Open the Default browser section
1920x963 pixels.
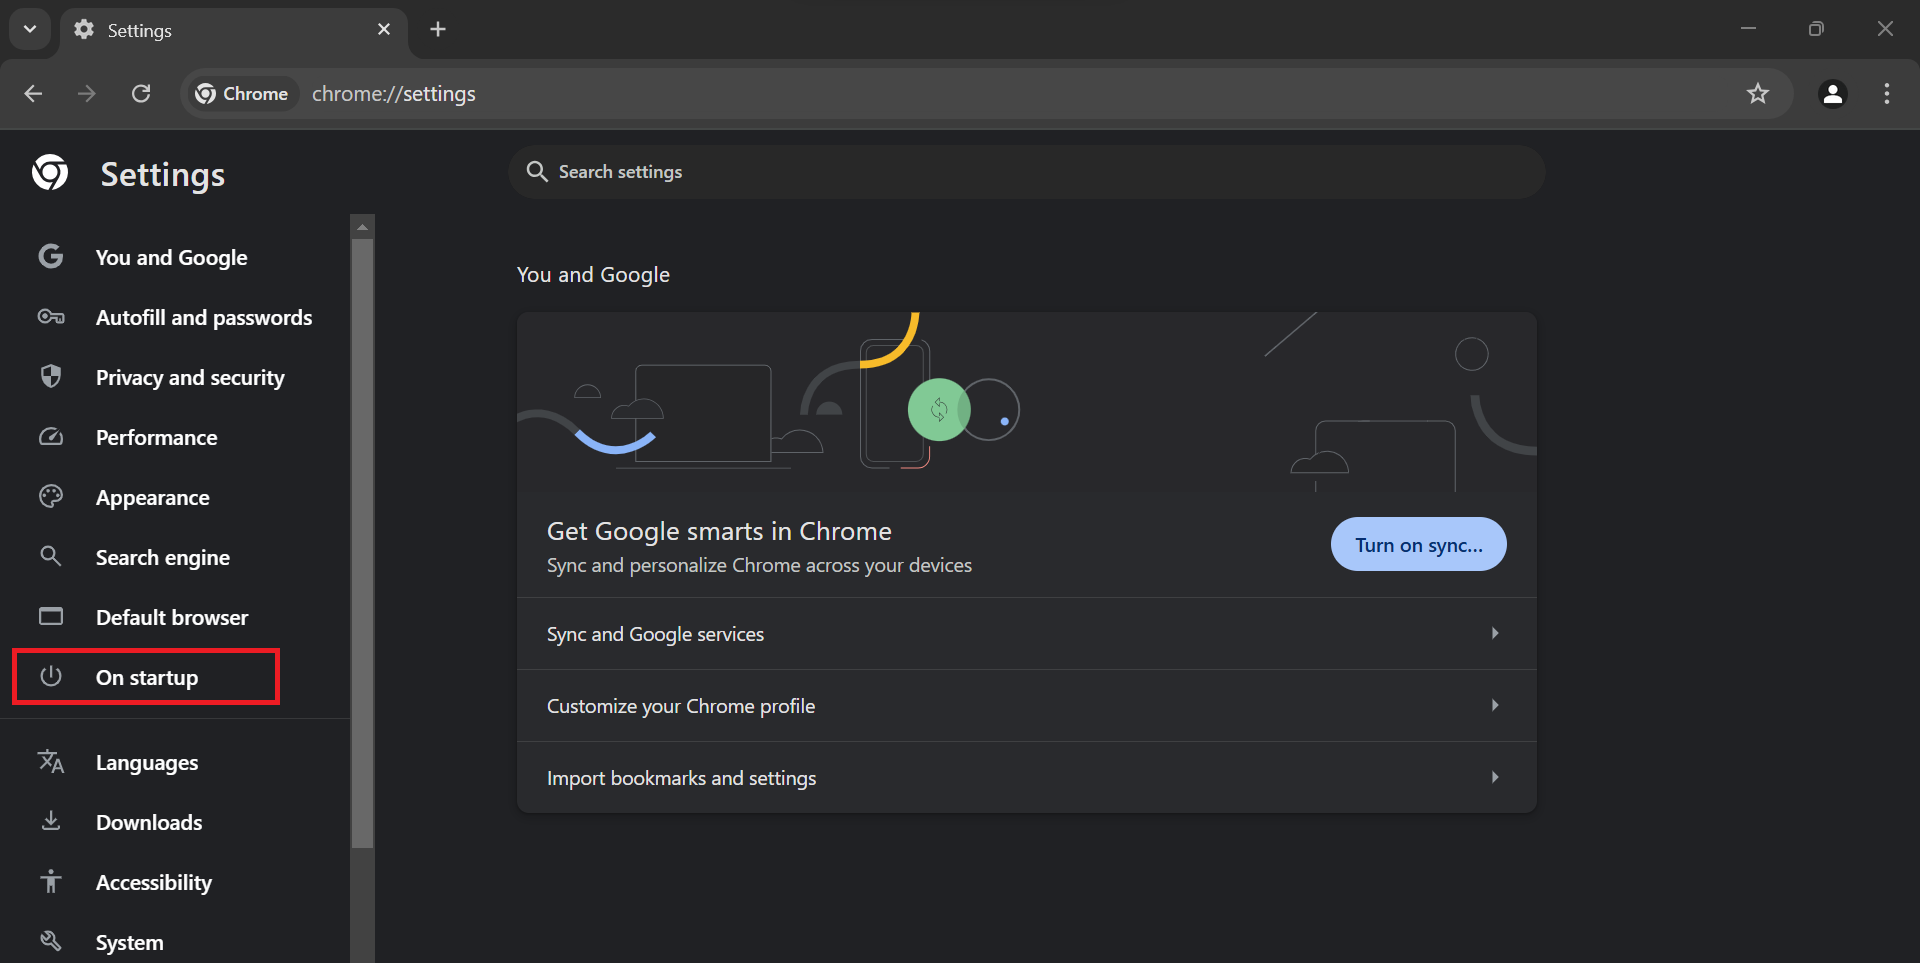(172, 618)
